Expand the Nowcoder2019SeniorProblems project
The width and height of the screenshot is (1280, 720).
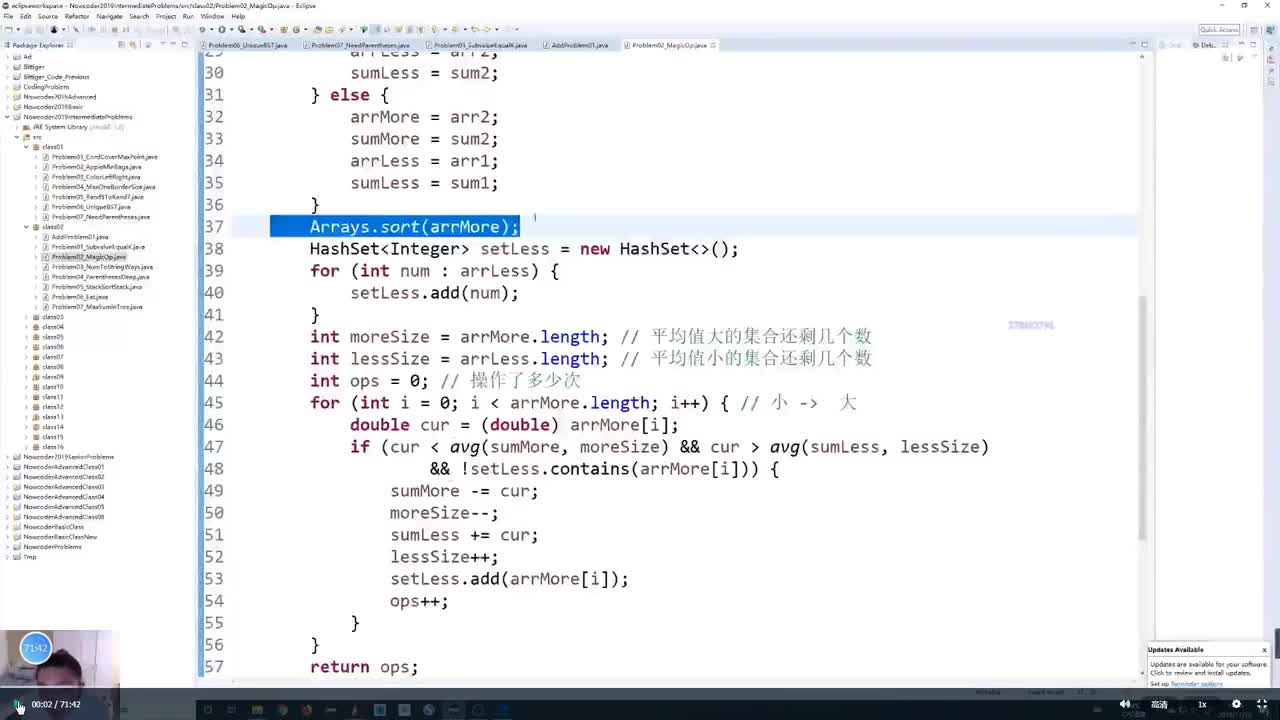[9, 457]
